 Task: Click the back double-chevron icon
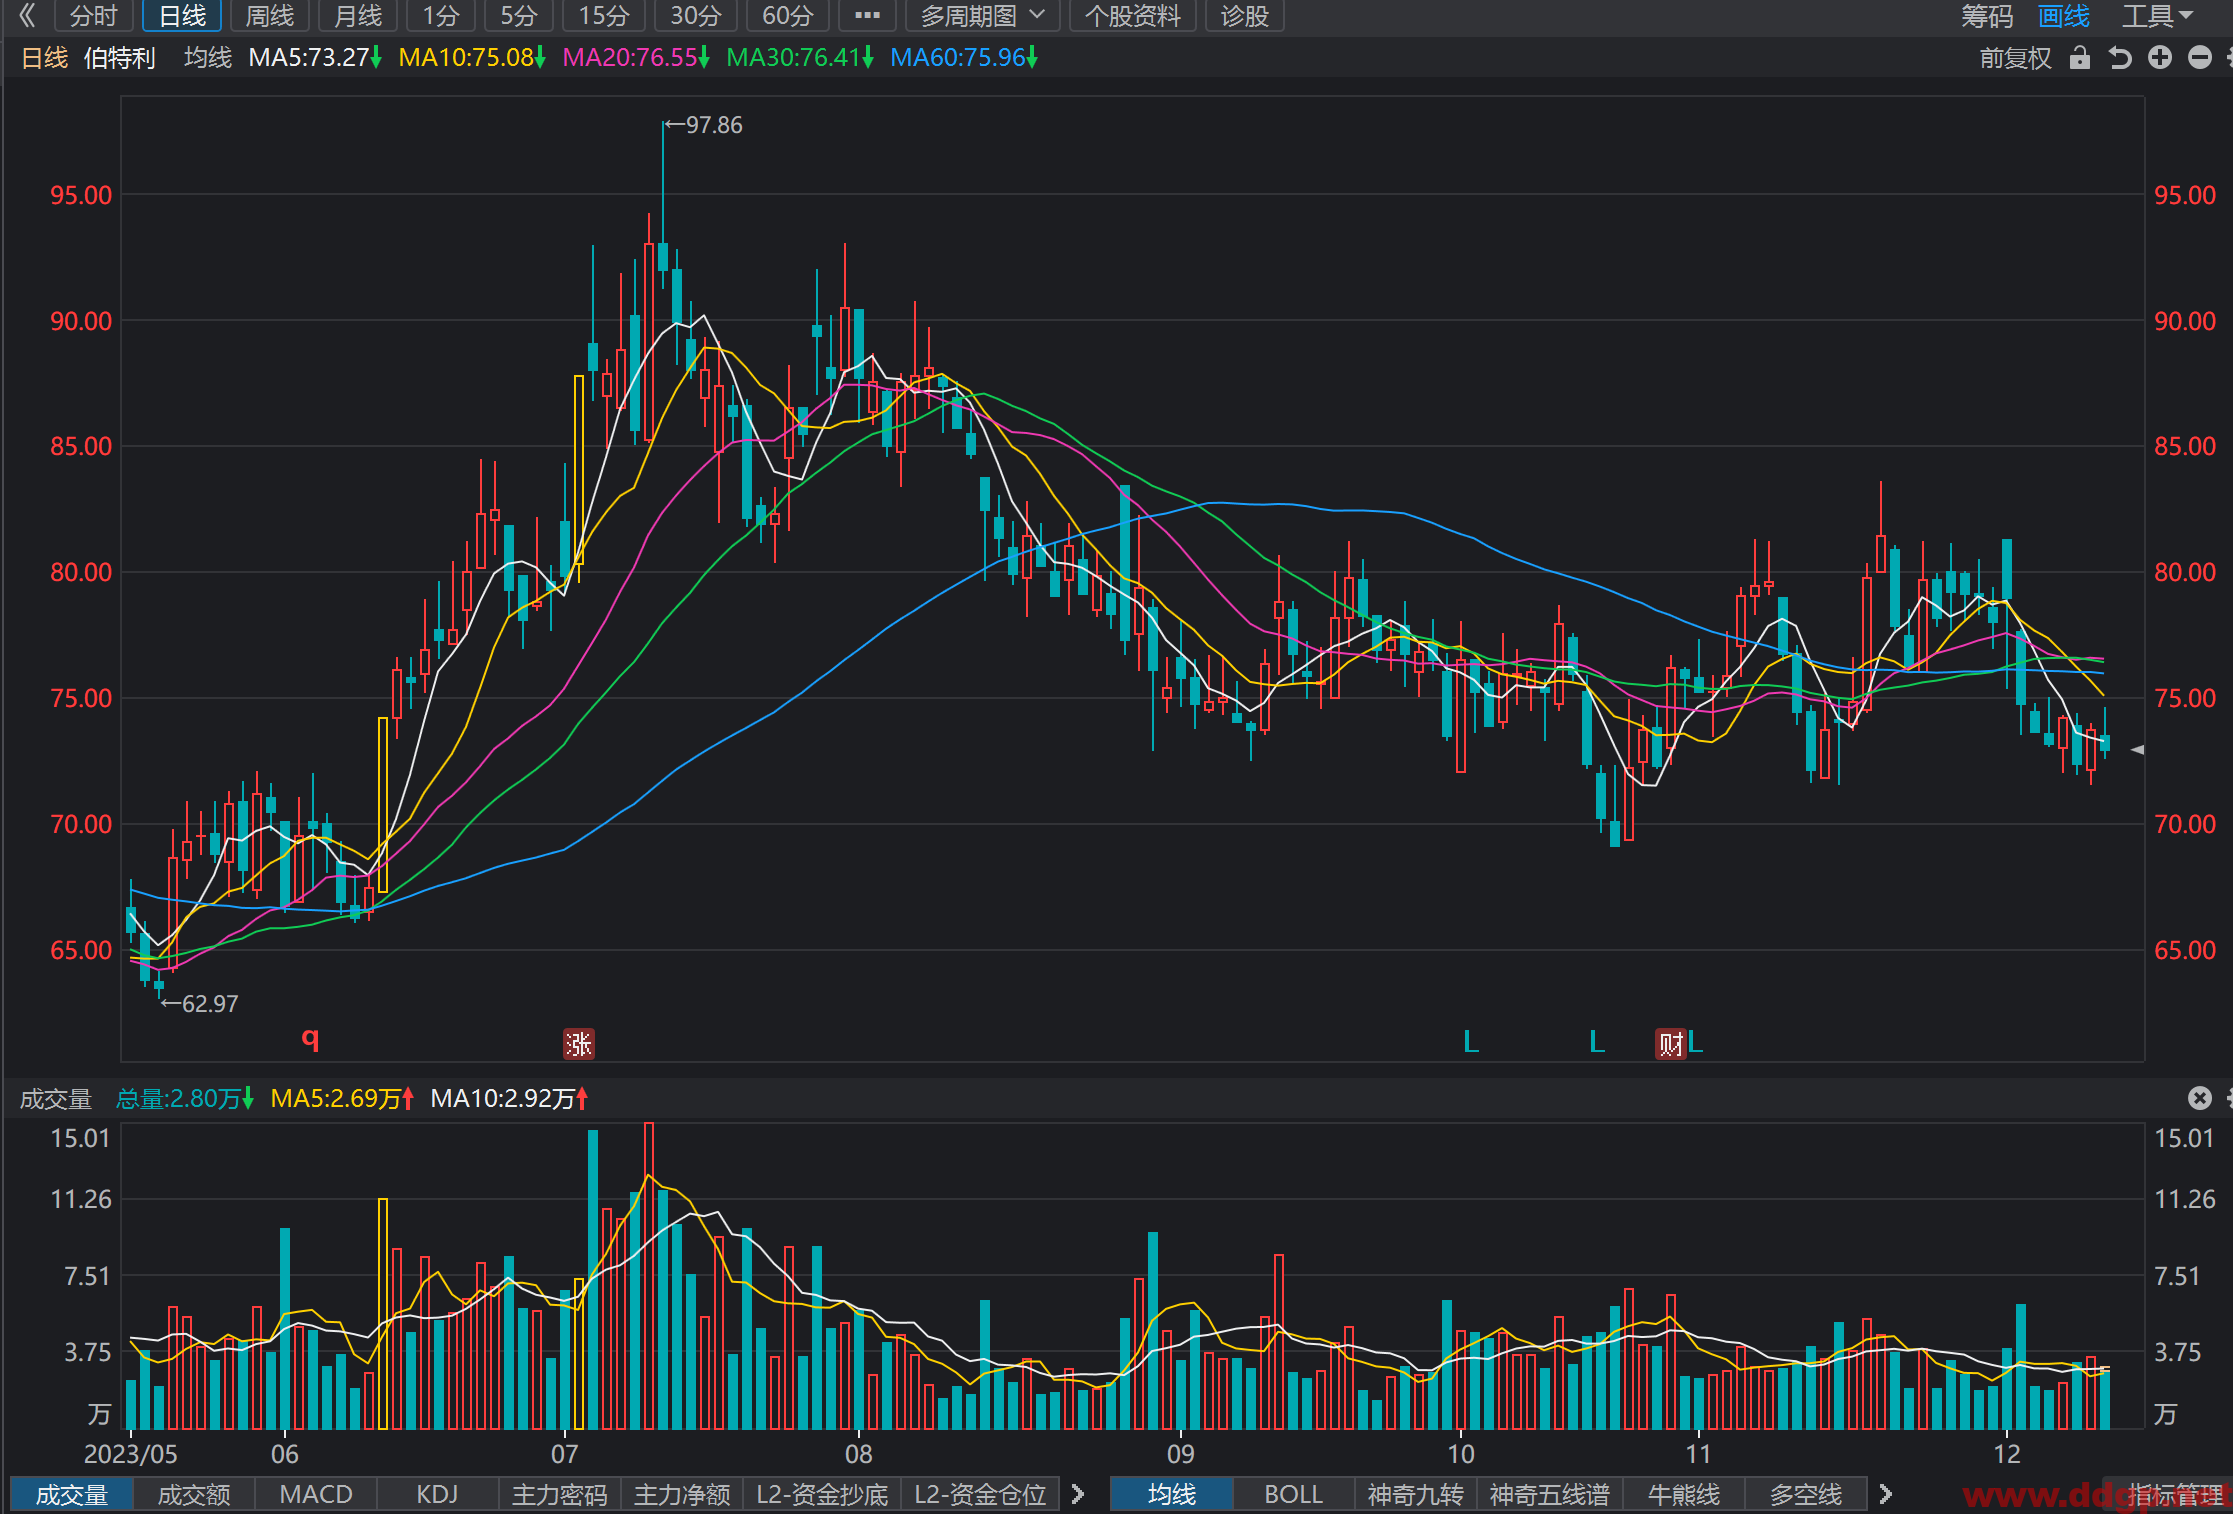(27, 16)
